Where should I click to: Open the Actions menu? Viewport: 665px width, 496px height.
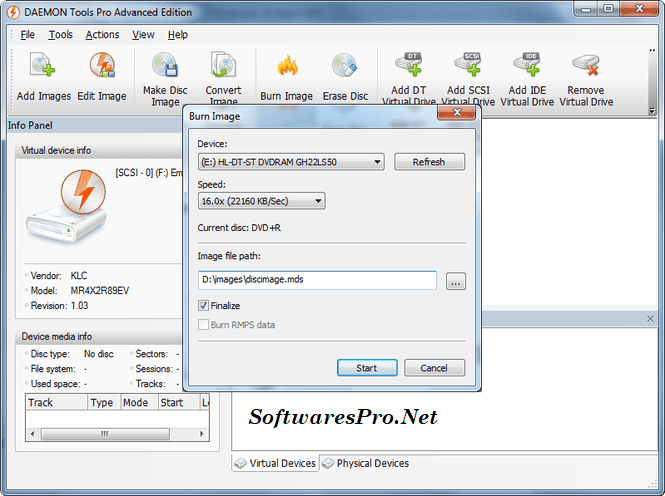pyautogui.click(x=102, y=35)
